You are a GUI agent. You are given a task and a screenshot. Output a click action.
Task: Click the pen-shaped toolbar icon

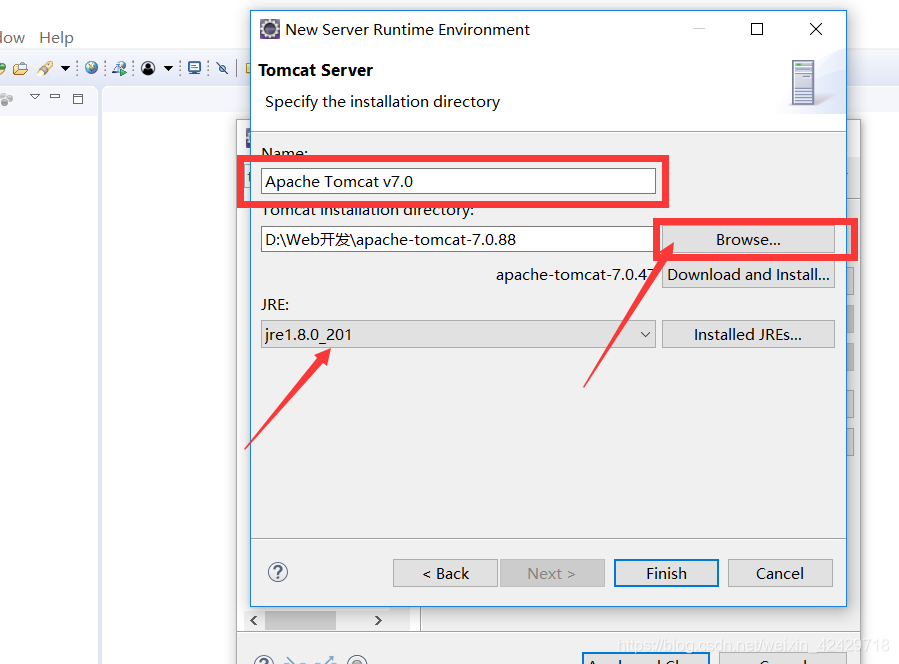tap(45, 69)
